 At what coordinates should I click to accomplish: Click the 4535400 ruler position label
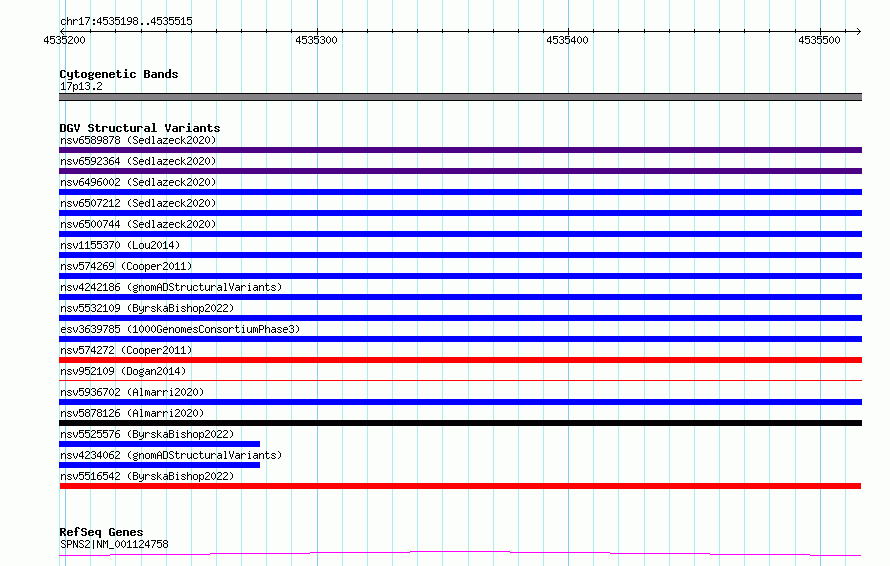pyautogui.click(x=567, y=40)
